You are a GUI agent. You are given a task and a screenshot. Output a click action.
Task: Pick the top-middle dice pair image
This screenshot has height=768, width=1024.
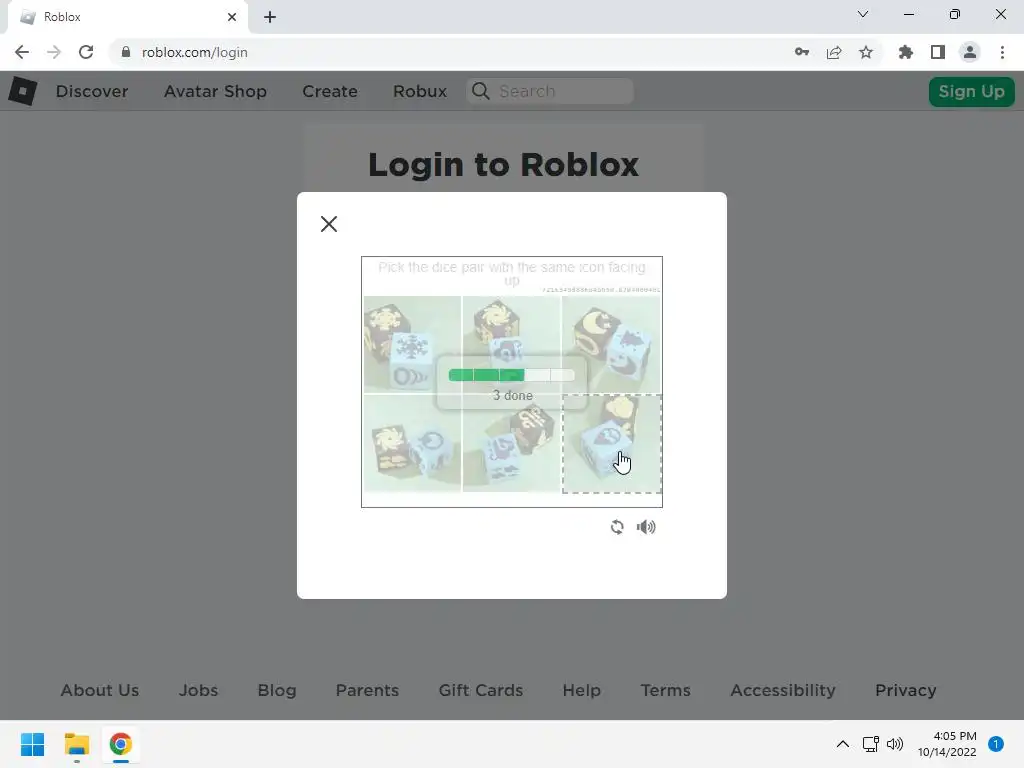[511, 345]
